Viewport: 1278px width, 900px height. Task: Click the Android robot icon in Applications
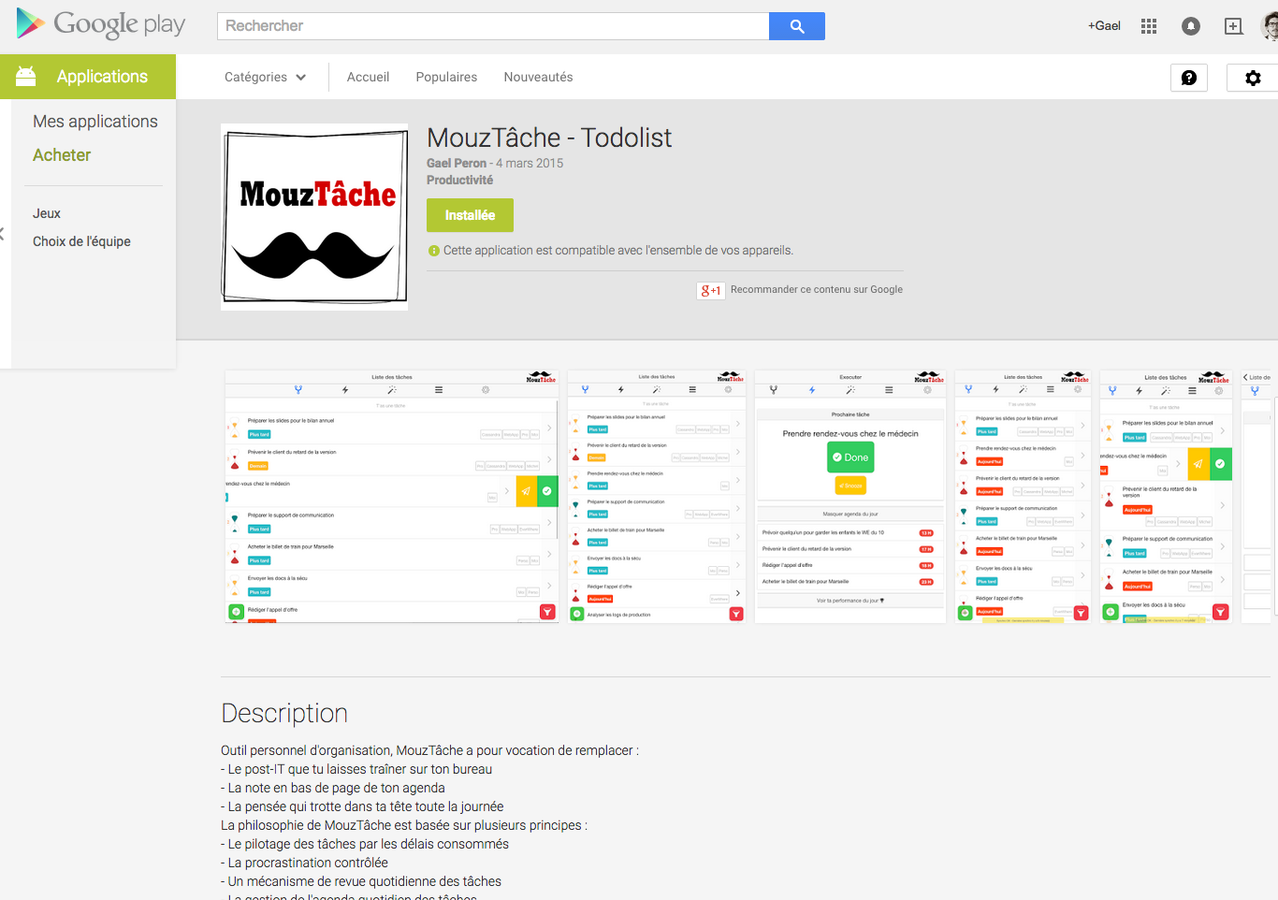coord(26,76)
